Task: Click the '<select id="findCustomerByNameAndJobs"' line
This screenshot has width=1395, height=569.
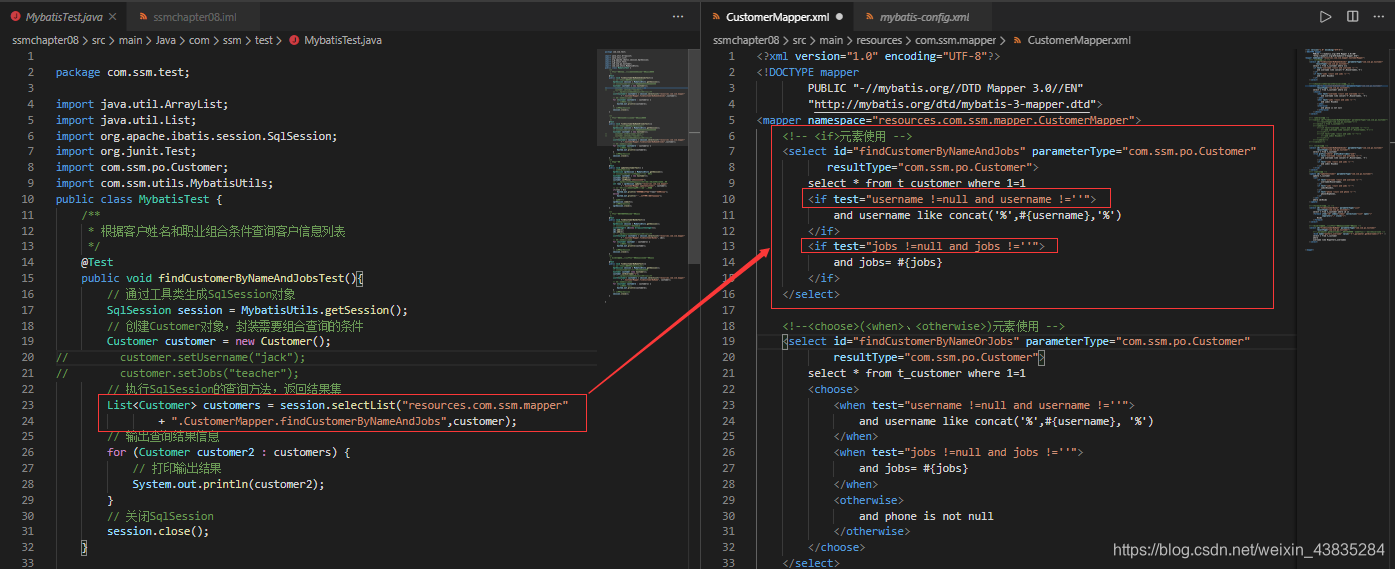Action: tap(1019, 151)
